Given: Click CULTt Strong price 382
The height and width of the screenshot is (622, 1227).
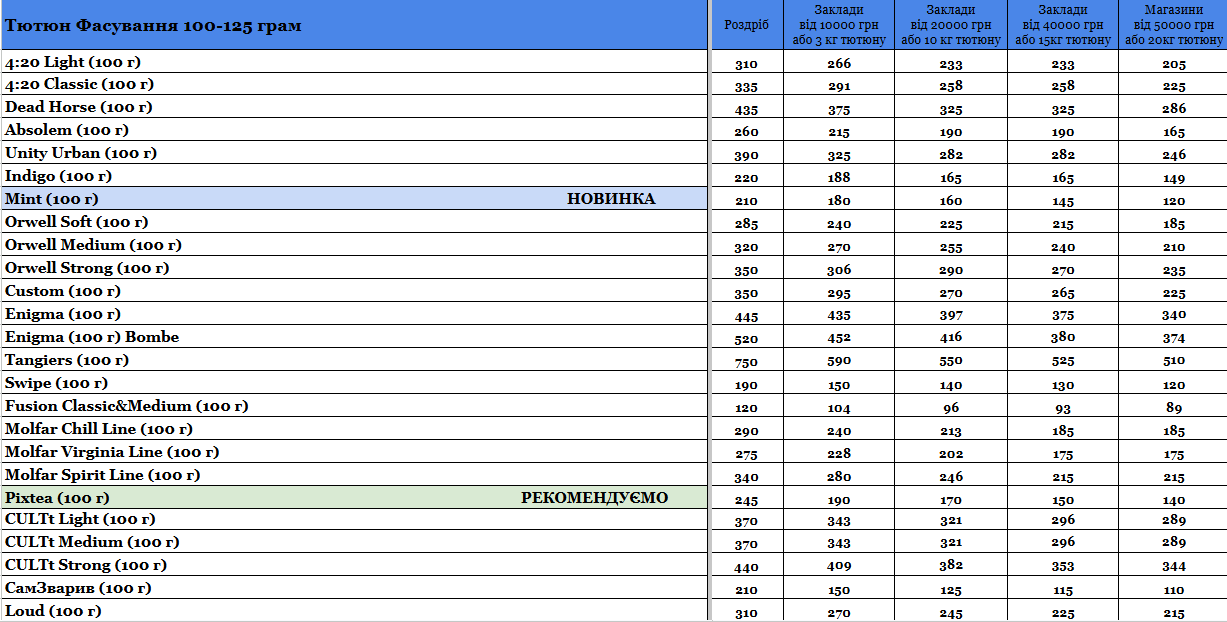Looking at the screenshot, I should point(951,566).
